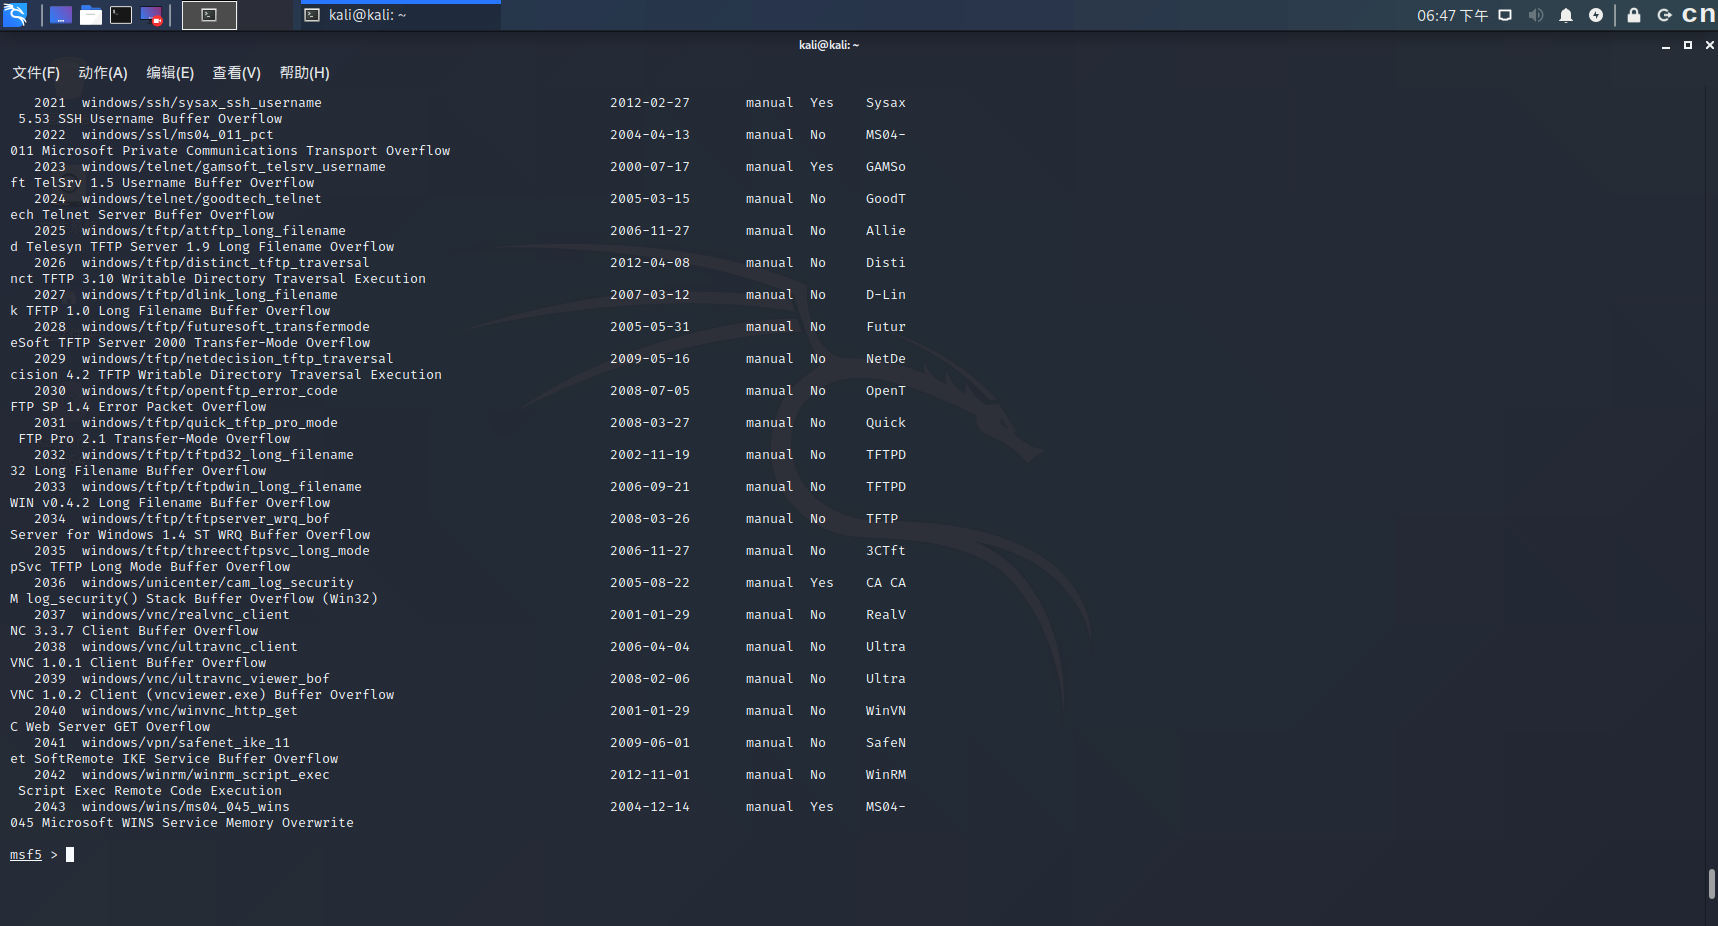The image size is (1718, 926).
Task: Click module path windows/unicenter/cam_log_security
Action: coord(218,583)
